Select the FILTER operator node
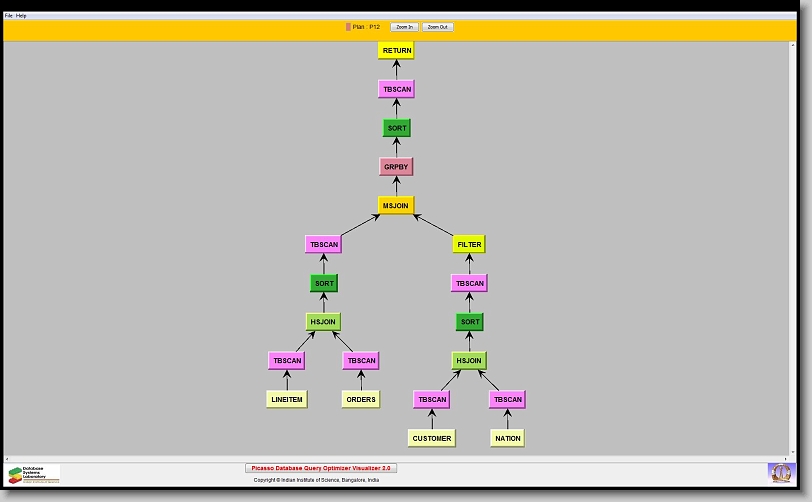 [469, 245]
